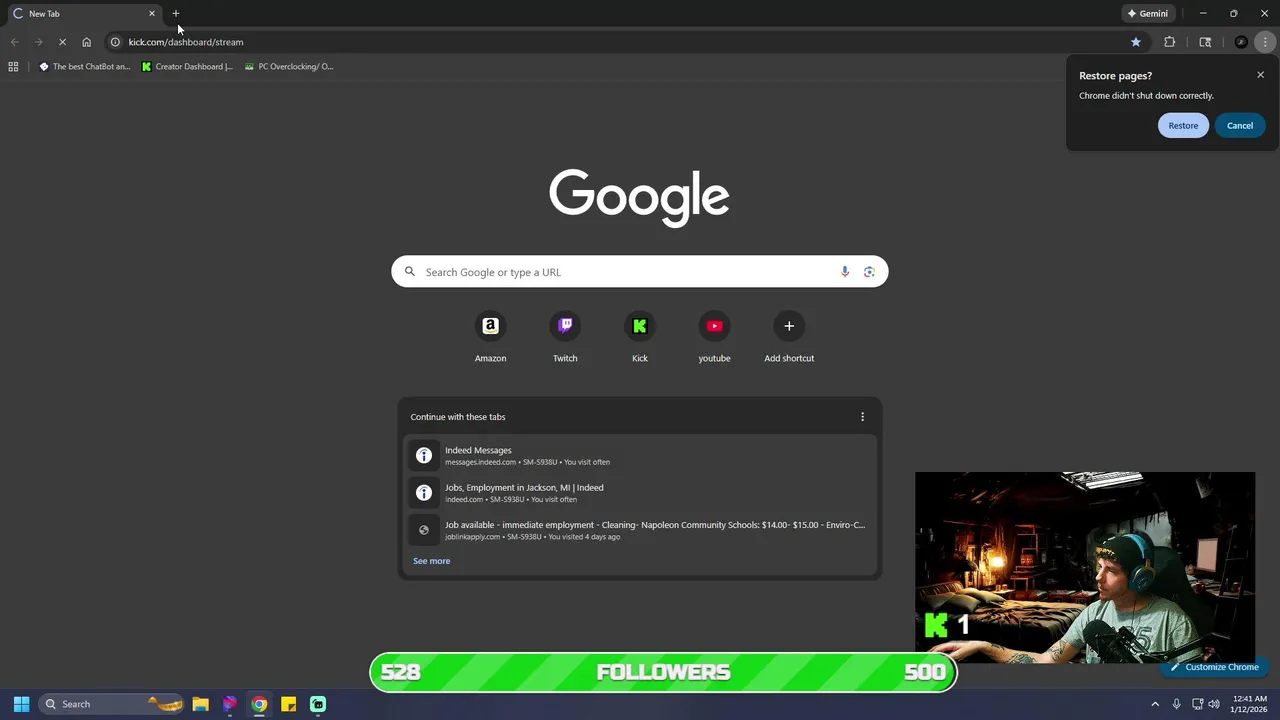Cancel the Restore pages prompt
This screenshot has width=1280, height=720.
1240,125
